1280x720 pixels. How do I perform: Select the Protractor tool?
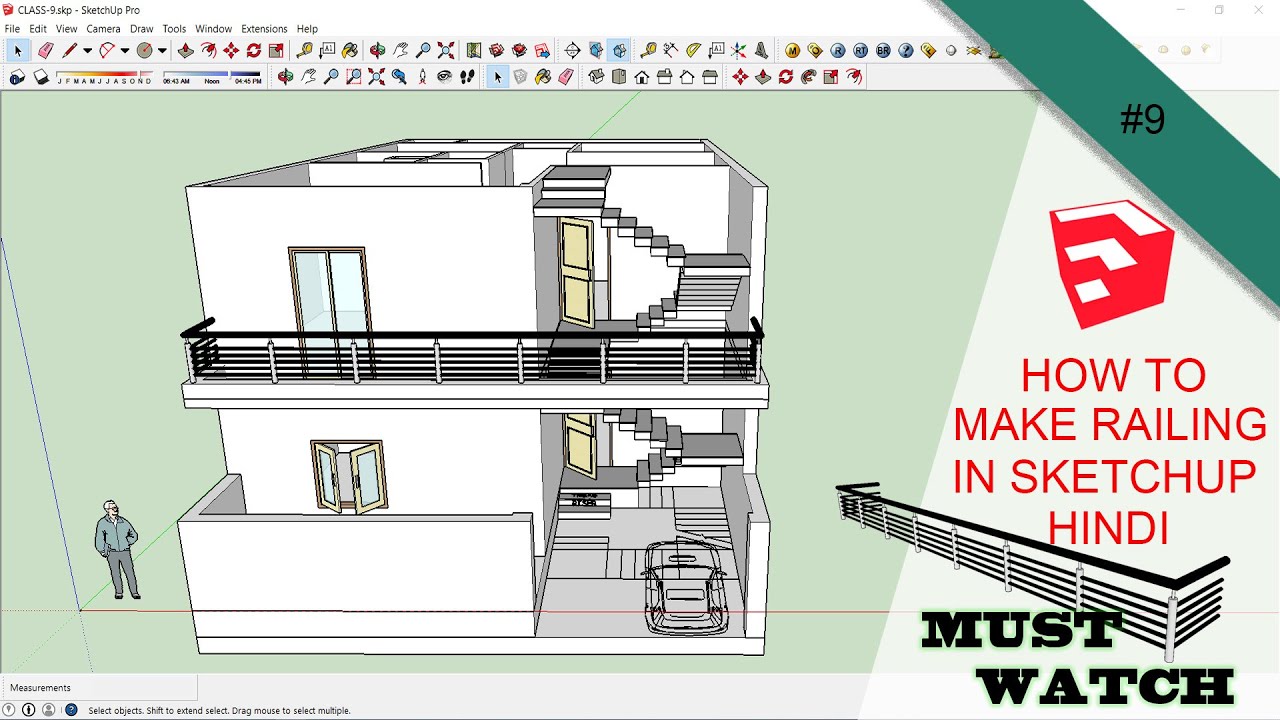693,50
